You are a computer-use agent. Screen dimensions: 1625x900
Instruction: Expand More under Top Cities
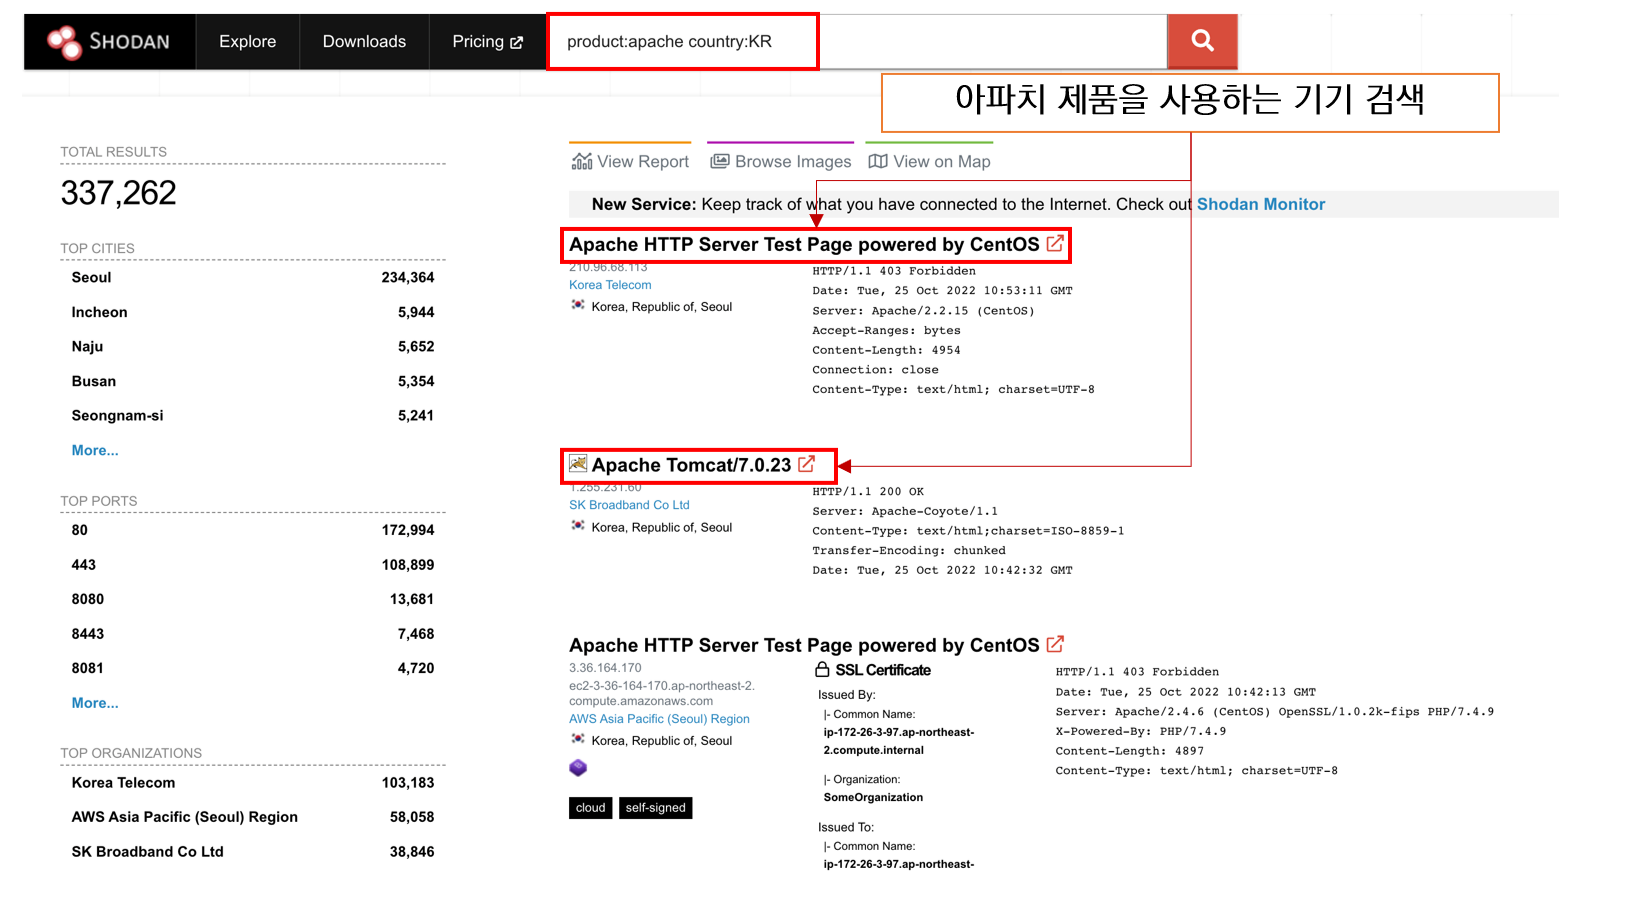click(x=95, y=450)
